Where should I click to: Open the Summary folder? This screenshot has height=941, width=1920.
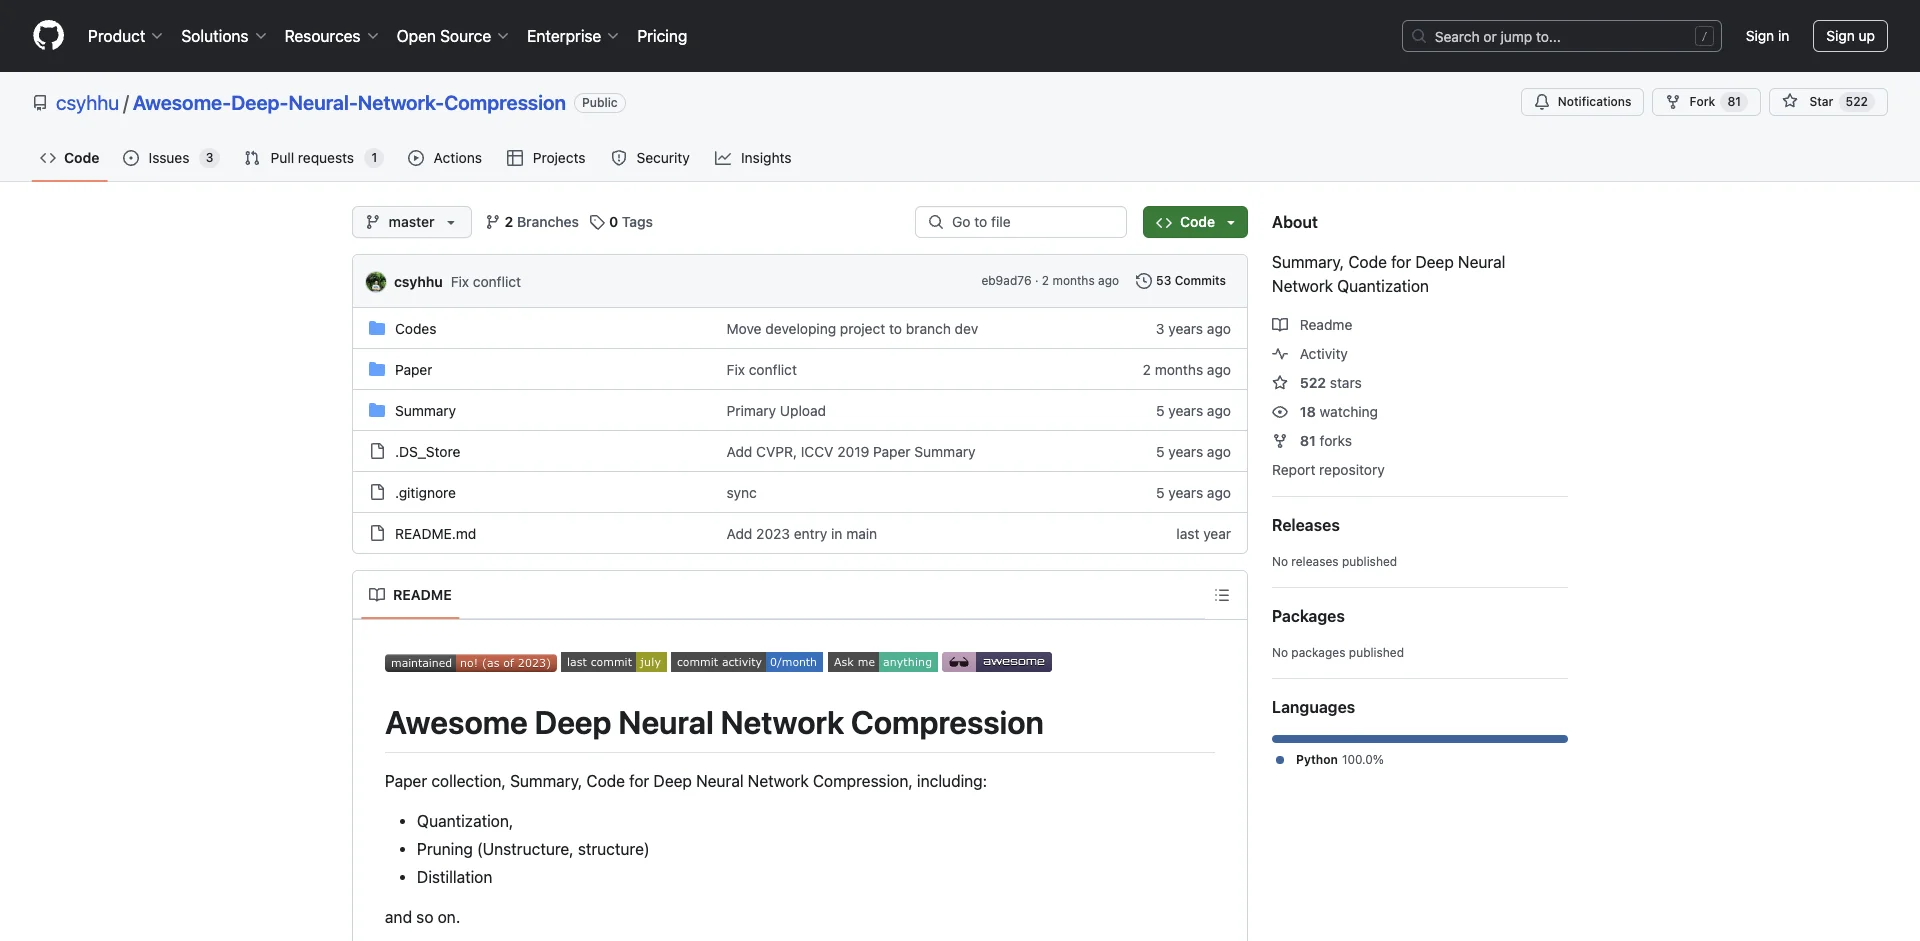point(425,411)
